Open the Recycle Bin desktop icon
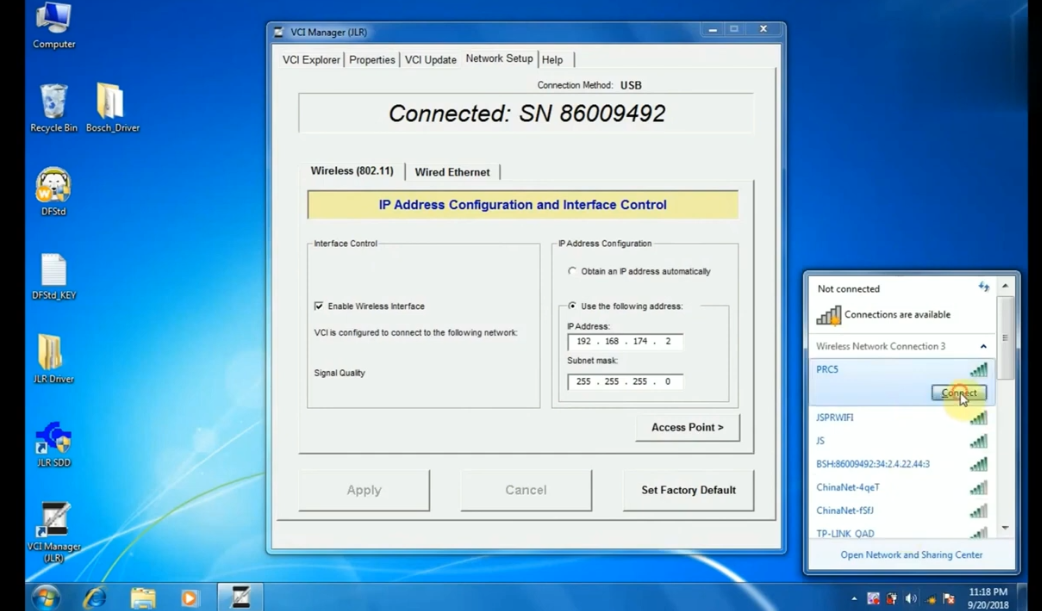 click(x=54, y=108)
